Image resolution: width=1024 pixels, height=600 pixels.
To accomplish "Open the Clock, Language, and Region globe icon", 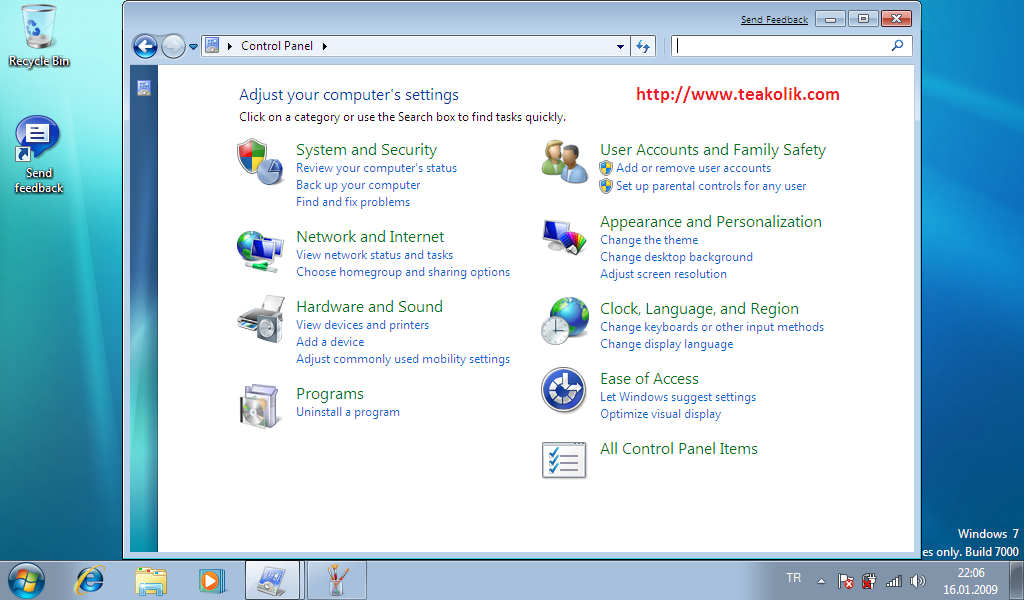I will pyautogui.click(x=564, y=321).
